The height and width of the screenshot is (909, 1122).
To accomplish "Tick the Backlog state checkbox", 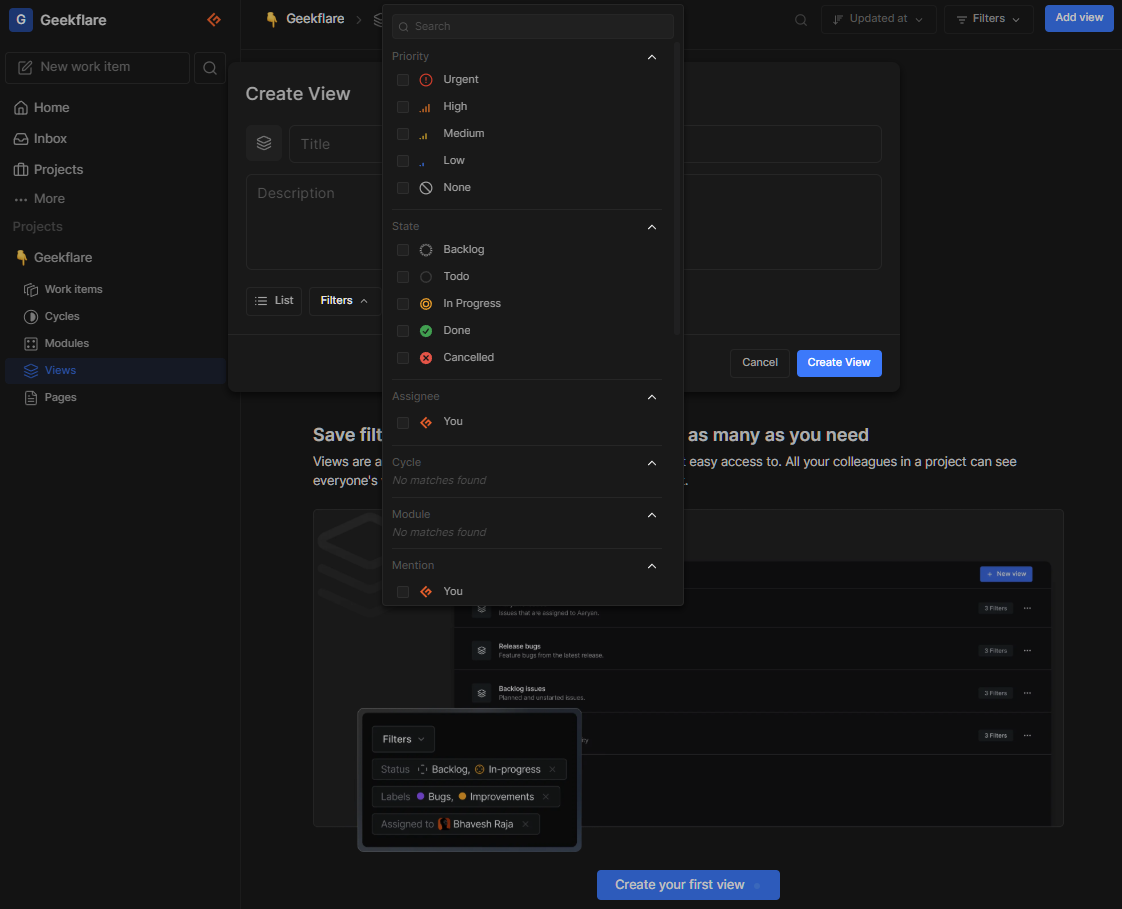I will click(403, 250).
